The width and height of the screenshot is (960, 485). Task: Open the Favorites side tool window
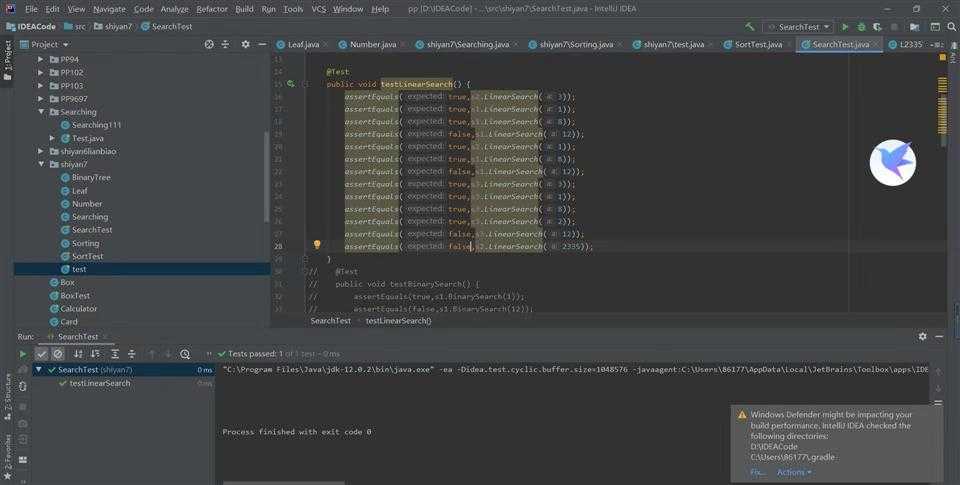[x=8, y=456]
